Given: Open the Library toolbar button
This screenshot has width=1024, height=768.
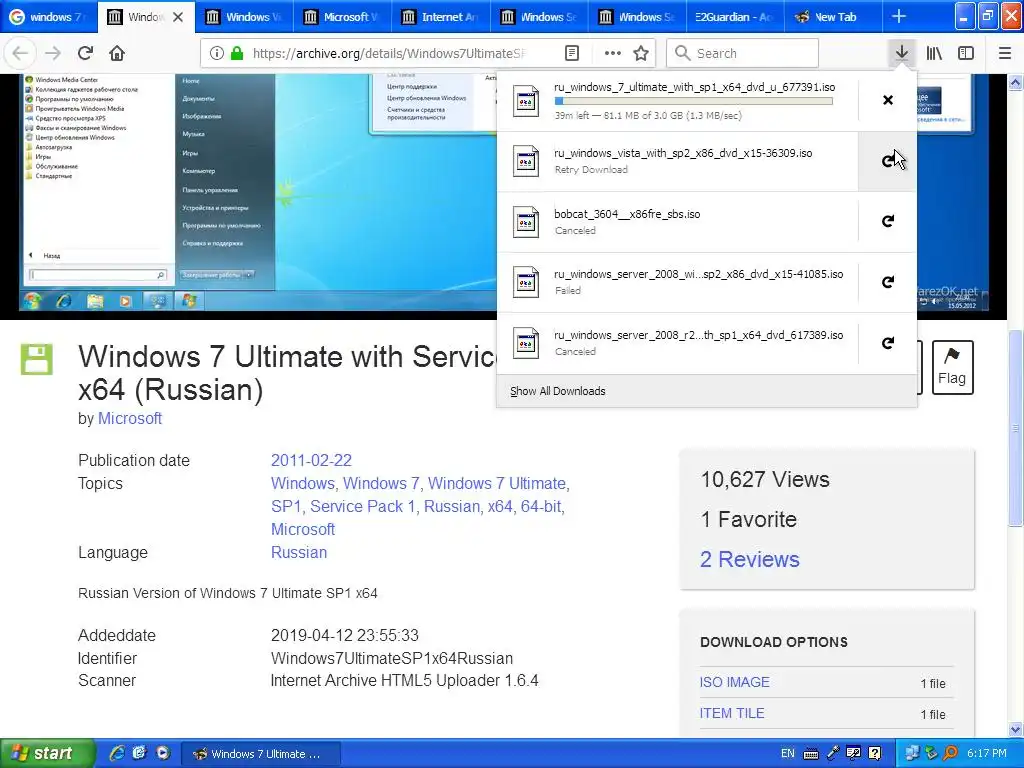Looking at the screenshot, I should [934, 53].
